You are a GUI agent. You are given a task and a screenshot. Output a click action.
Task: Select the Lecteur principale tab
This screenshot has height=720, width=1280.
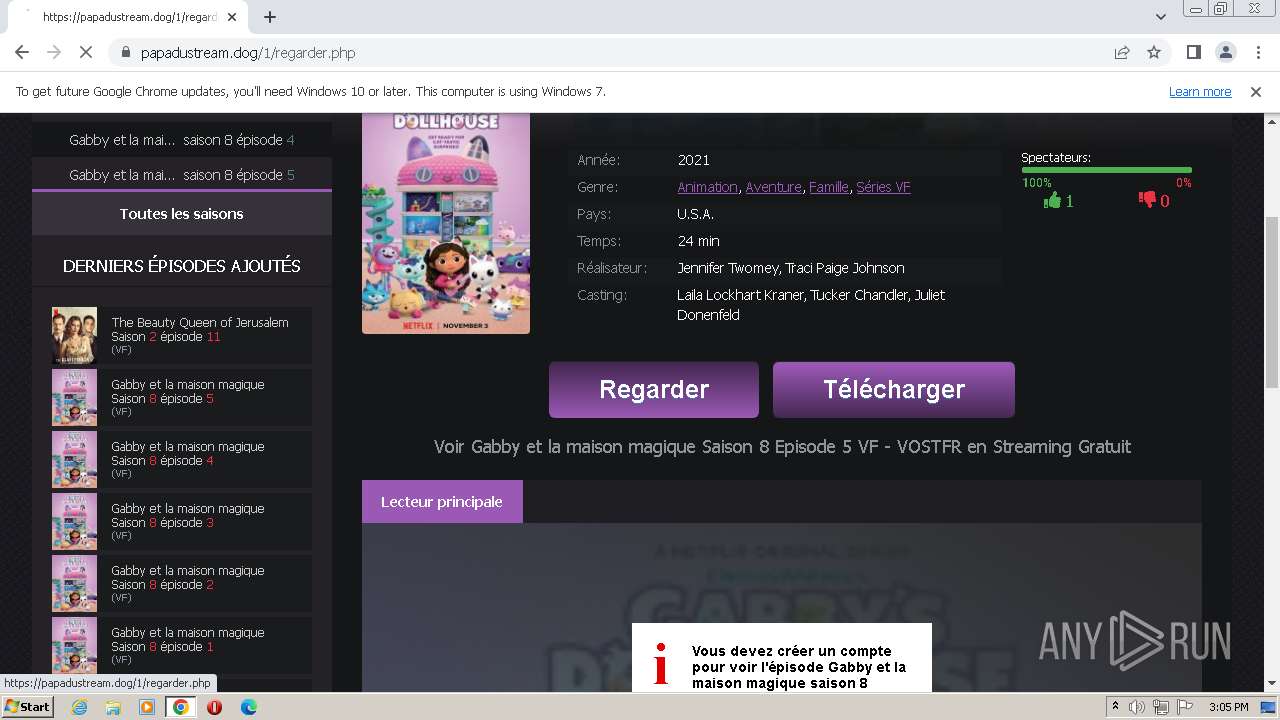coord(442,502)
